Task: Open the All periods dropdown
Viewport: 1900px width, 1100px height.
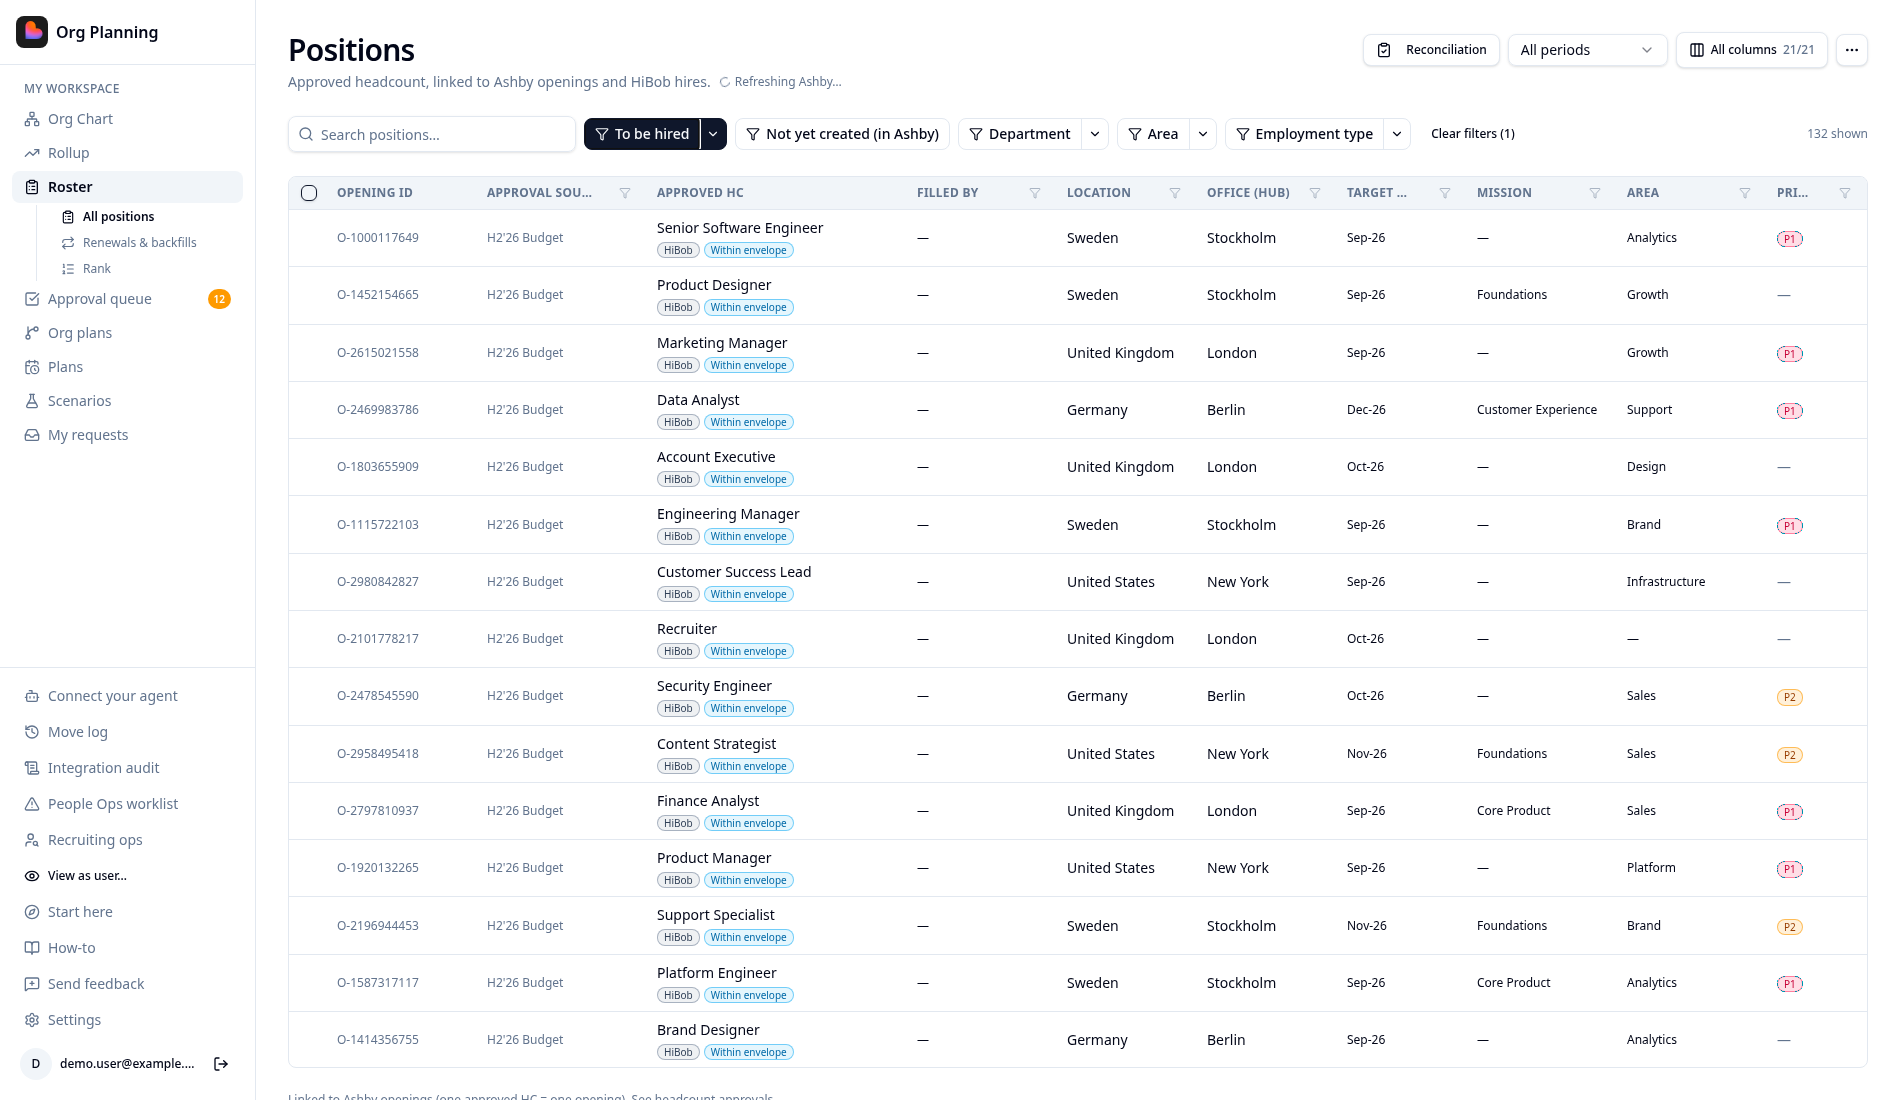Action: [x=1587, y=50]
